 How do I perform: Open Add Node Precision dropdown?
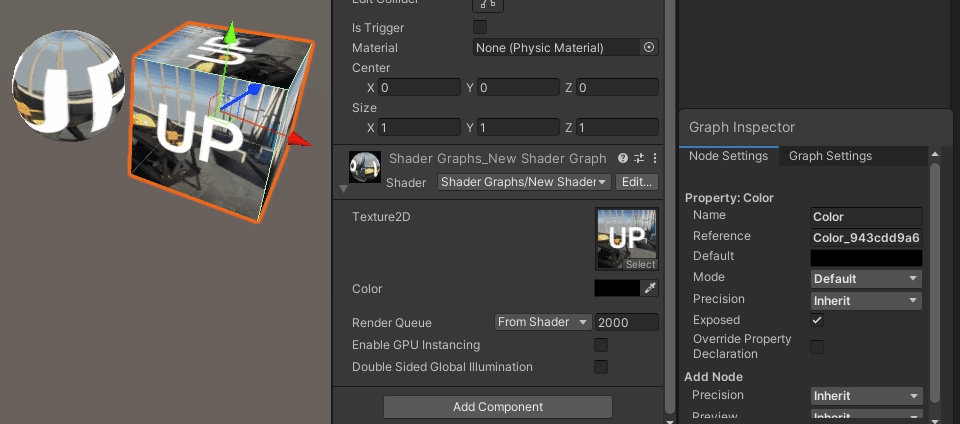pos(866,396)
